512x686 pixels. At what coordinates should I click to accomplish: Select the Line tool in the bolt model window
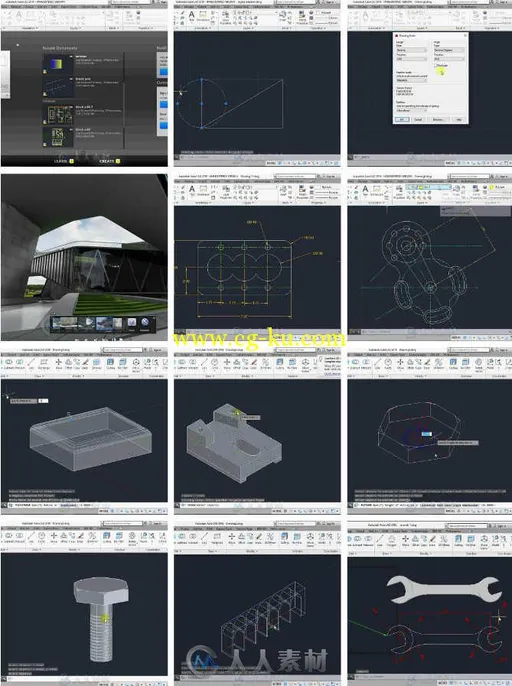(x=31, y=538)
